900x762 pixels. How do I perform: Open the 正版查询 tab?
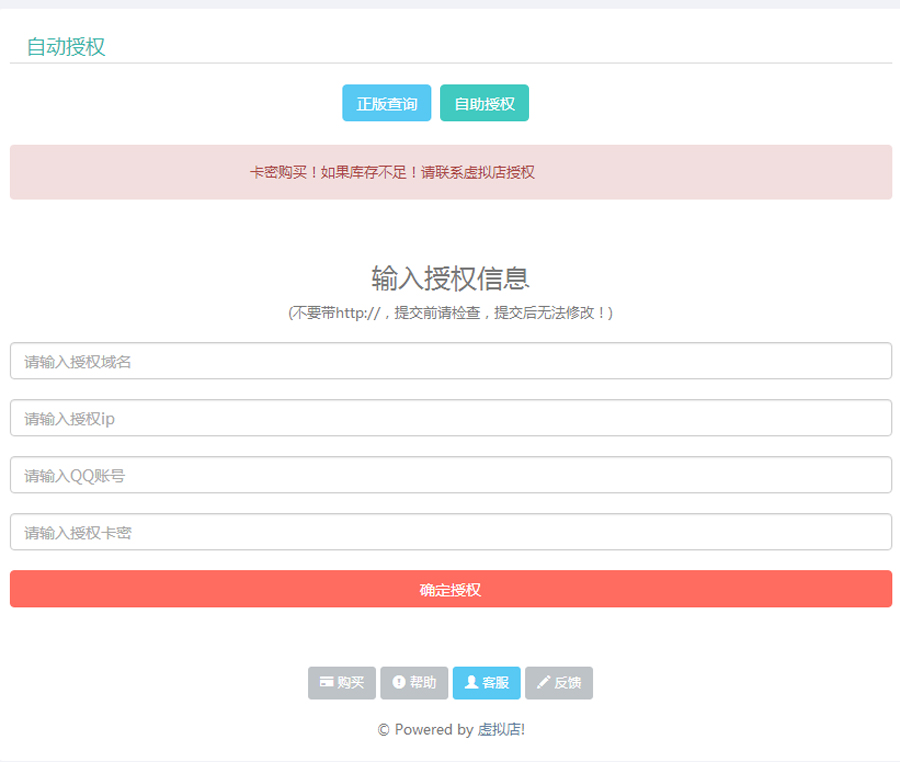pyautogui.click(x=386, y=103)
